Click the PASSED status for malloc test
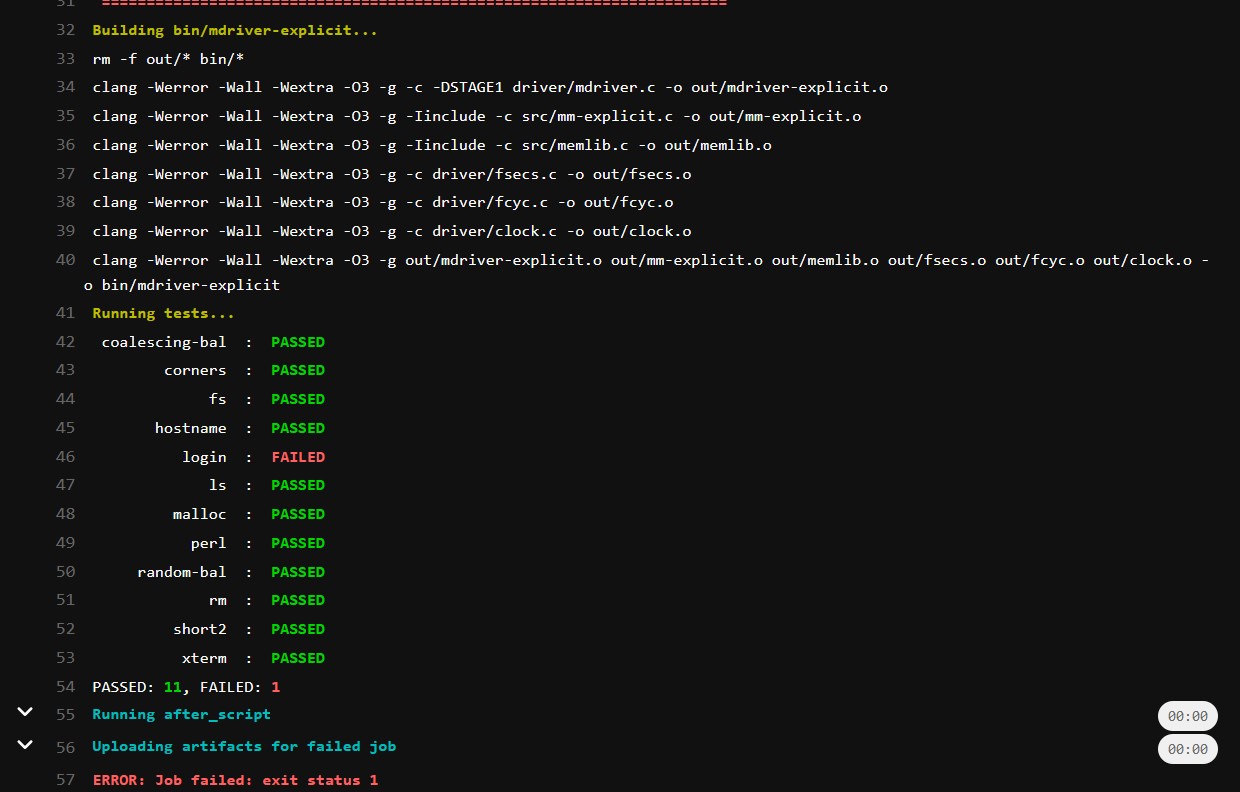Screen dimensions: 1240x792 (298, 514)
